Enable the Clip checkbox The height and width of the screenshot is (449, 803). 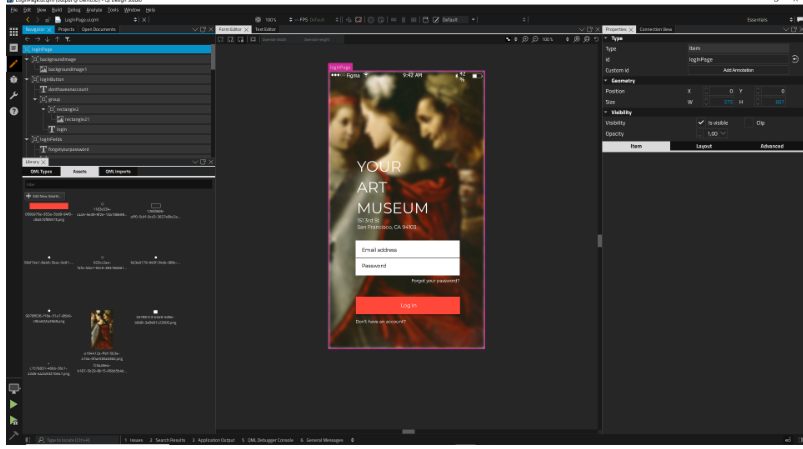[x=748, y=123]
